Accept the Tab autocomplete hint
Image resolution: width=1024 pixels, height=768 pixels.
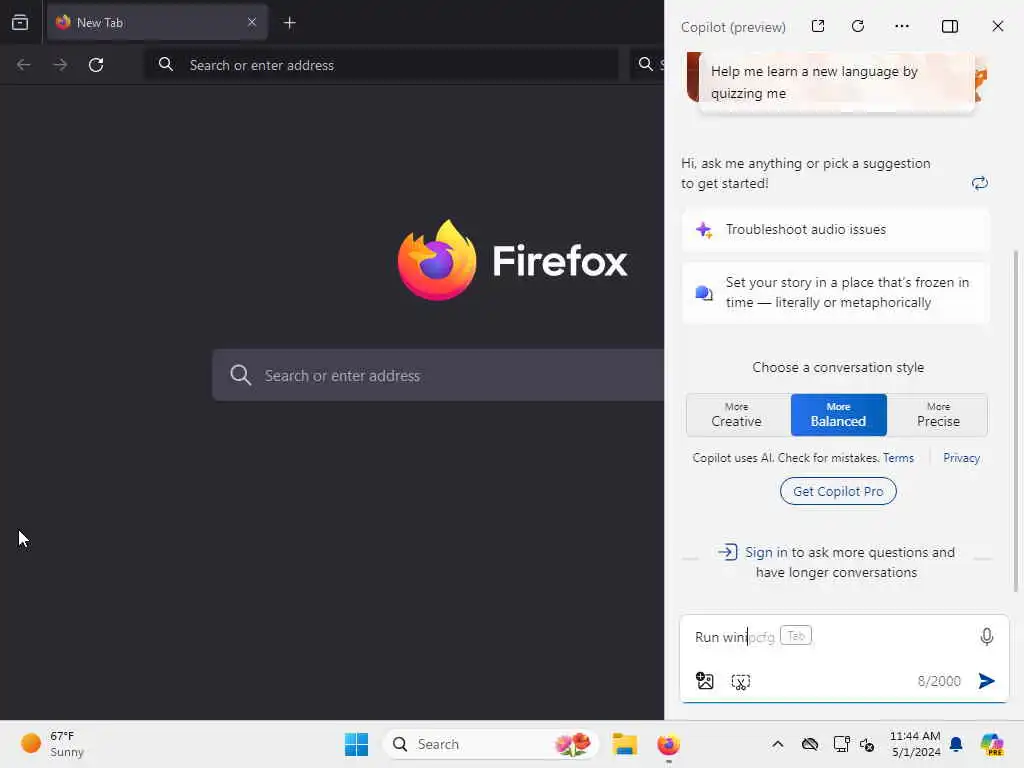[795, 635]
